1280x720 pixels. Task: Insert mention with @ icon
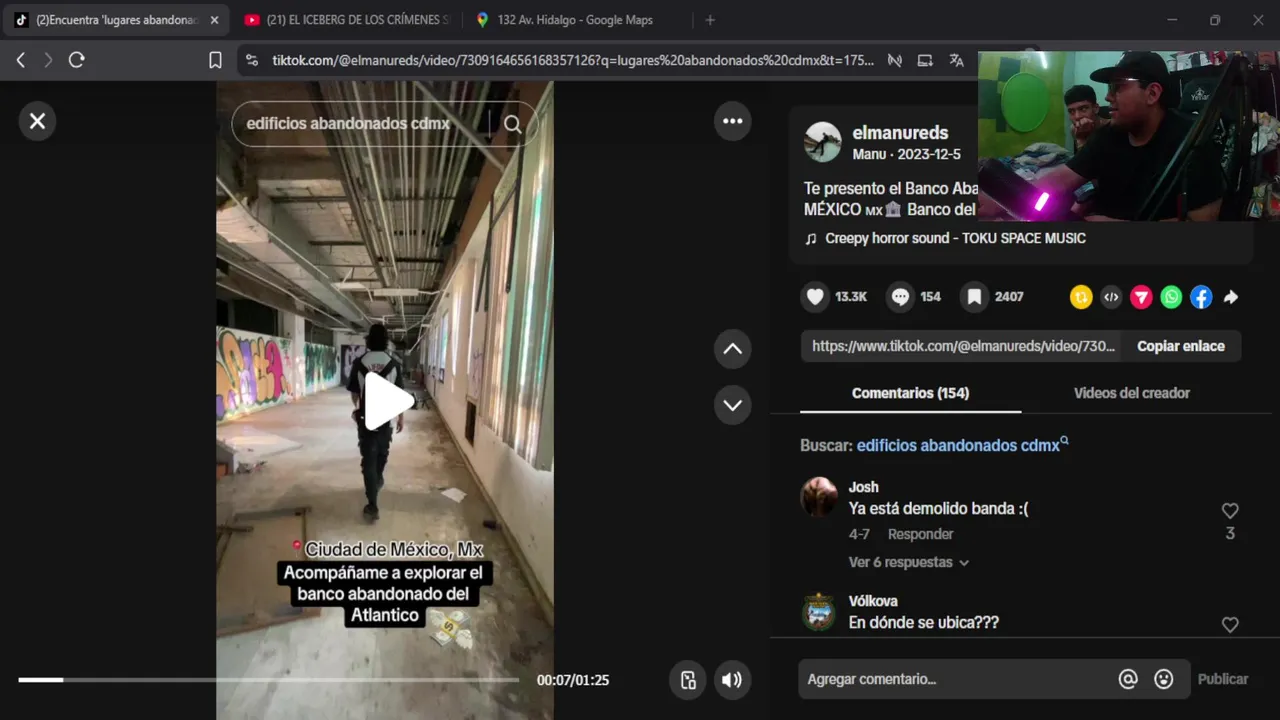[x=1128, y=679]
